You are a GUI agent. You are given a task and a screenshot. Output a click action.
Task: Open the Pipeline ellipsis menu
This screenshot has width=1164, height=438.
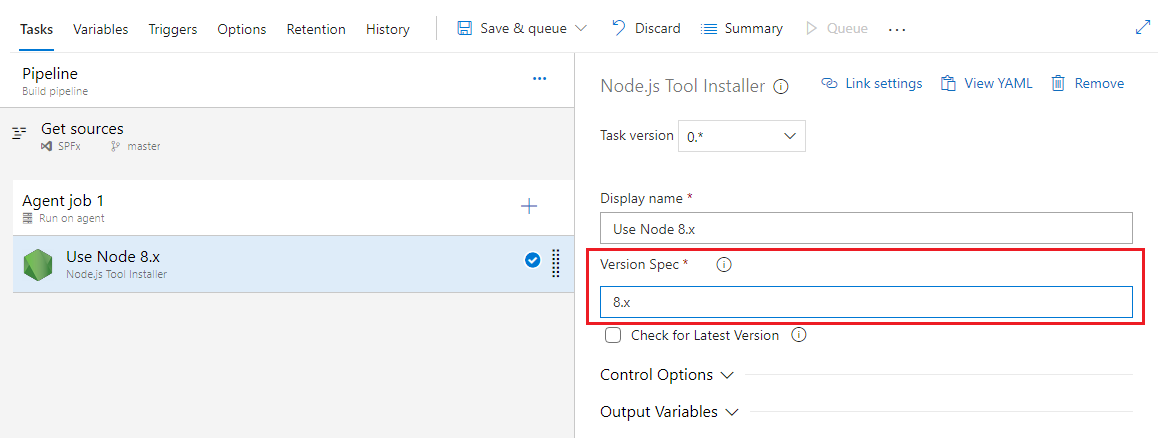coord(539,78)
